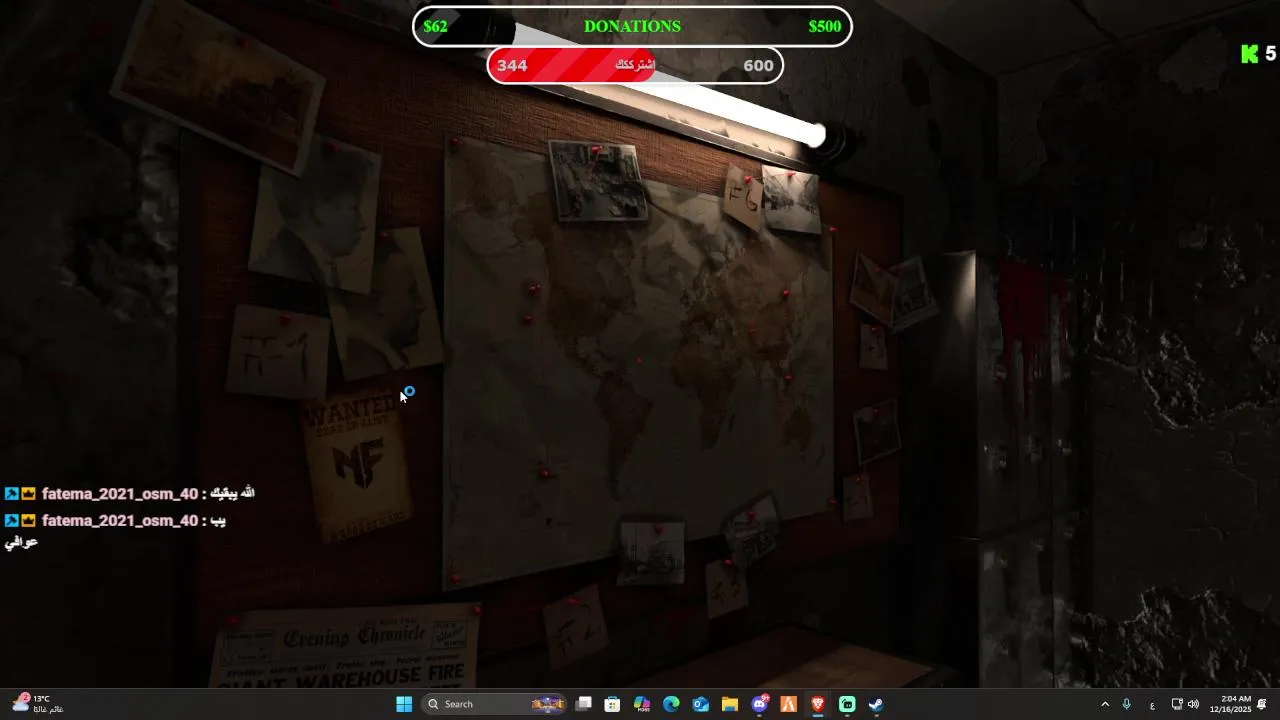Click the second fatema_2021_osm_40 chat username
Viewport: 1280px width, 720px height.
(x=120, y=521)
